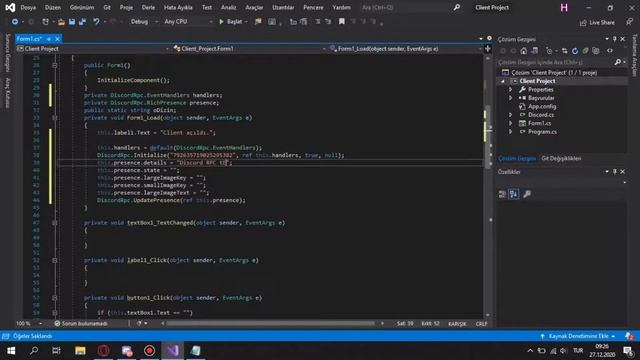Toggle the pin on Form1.cs tab

pyautogui.click(x=49, y=39)
